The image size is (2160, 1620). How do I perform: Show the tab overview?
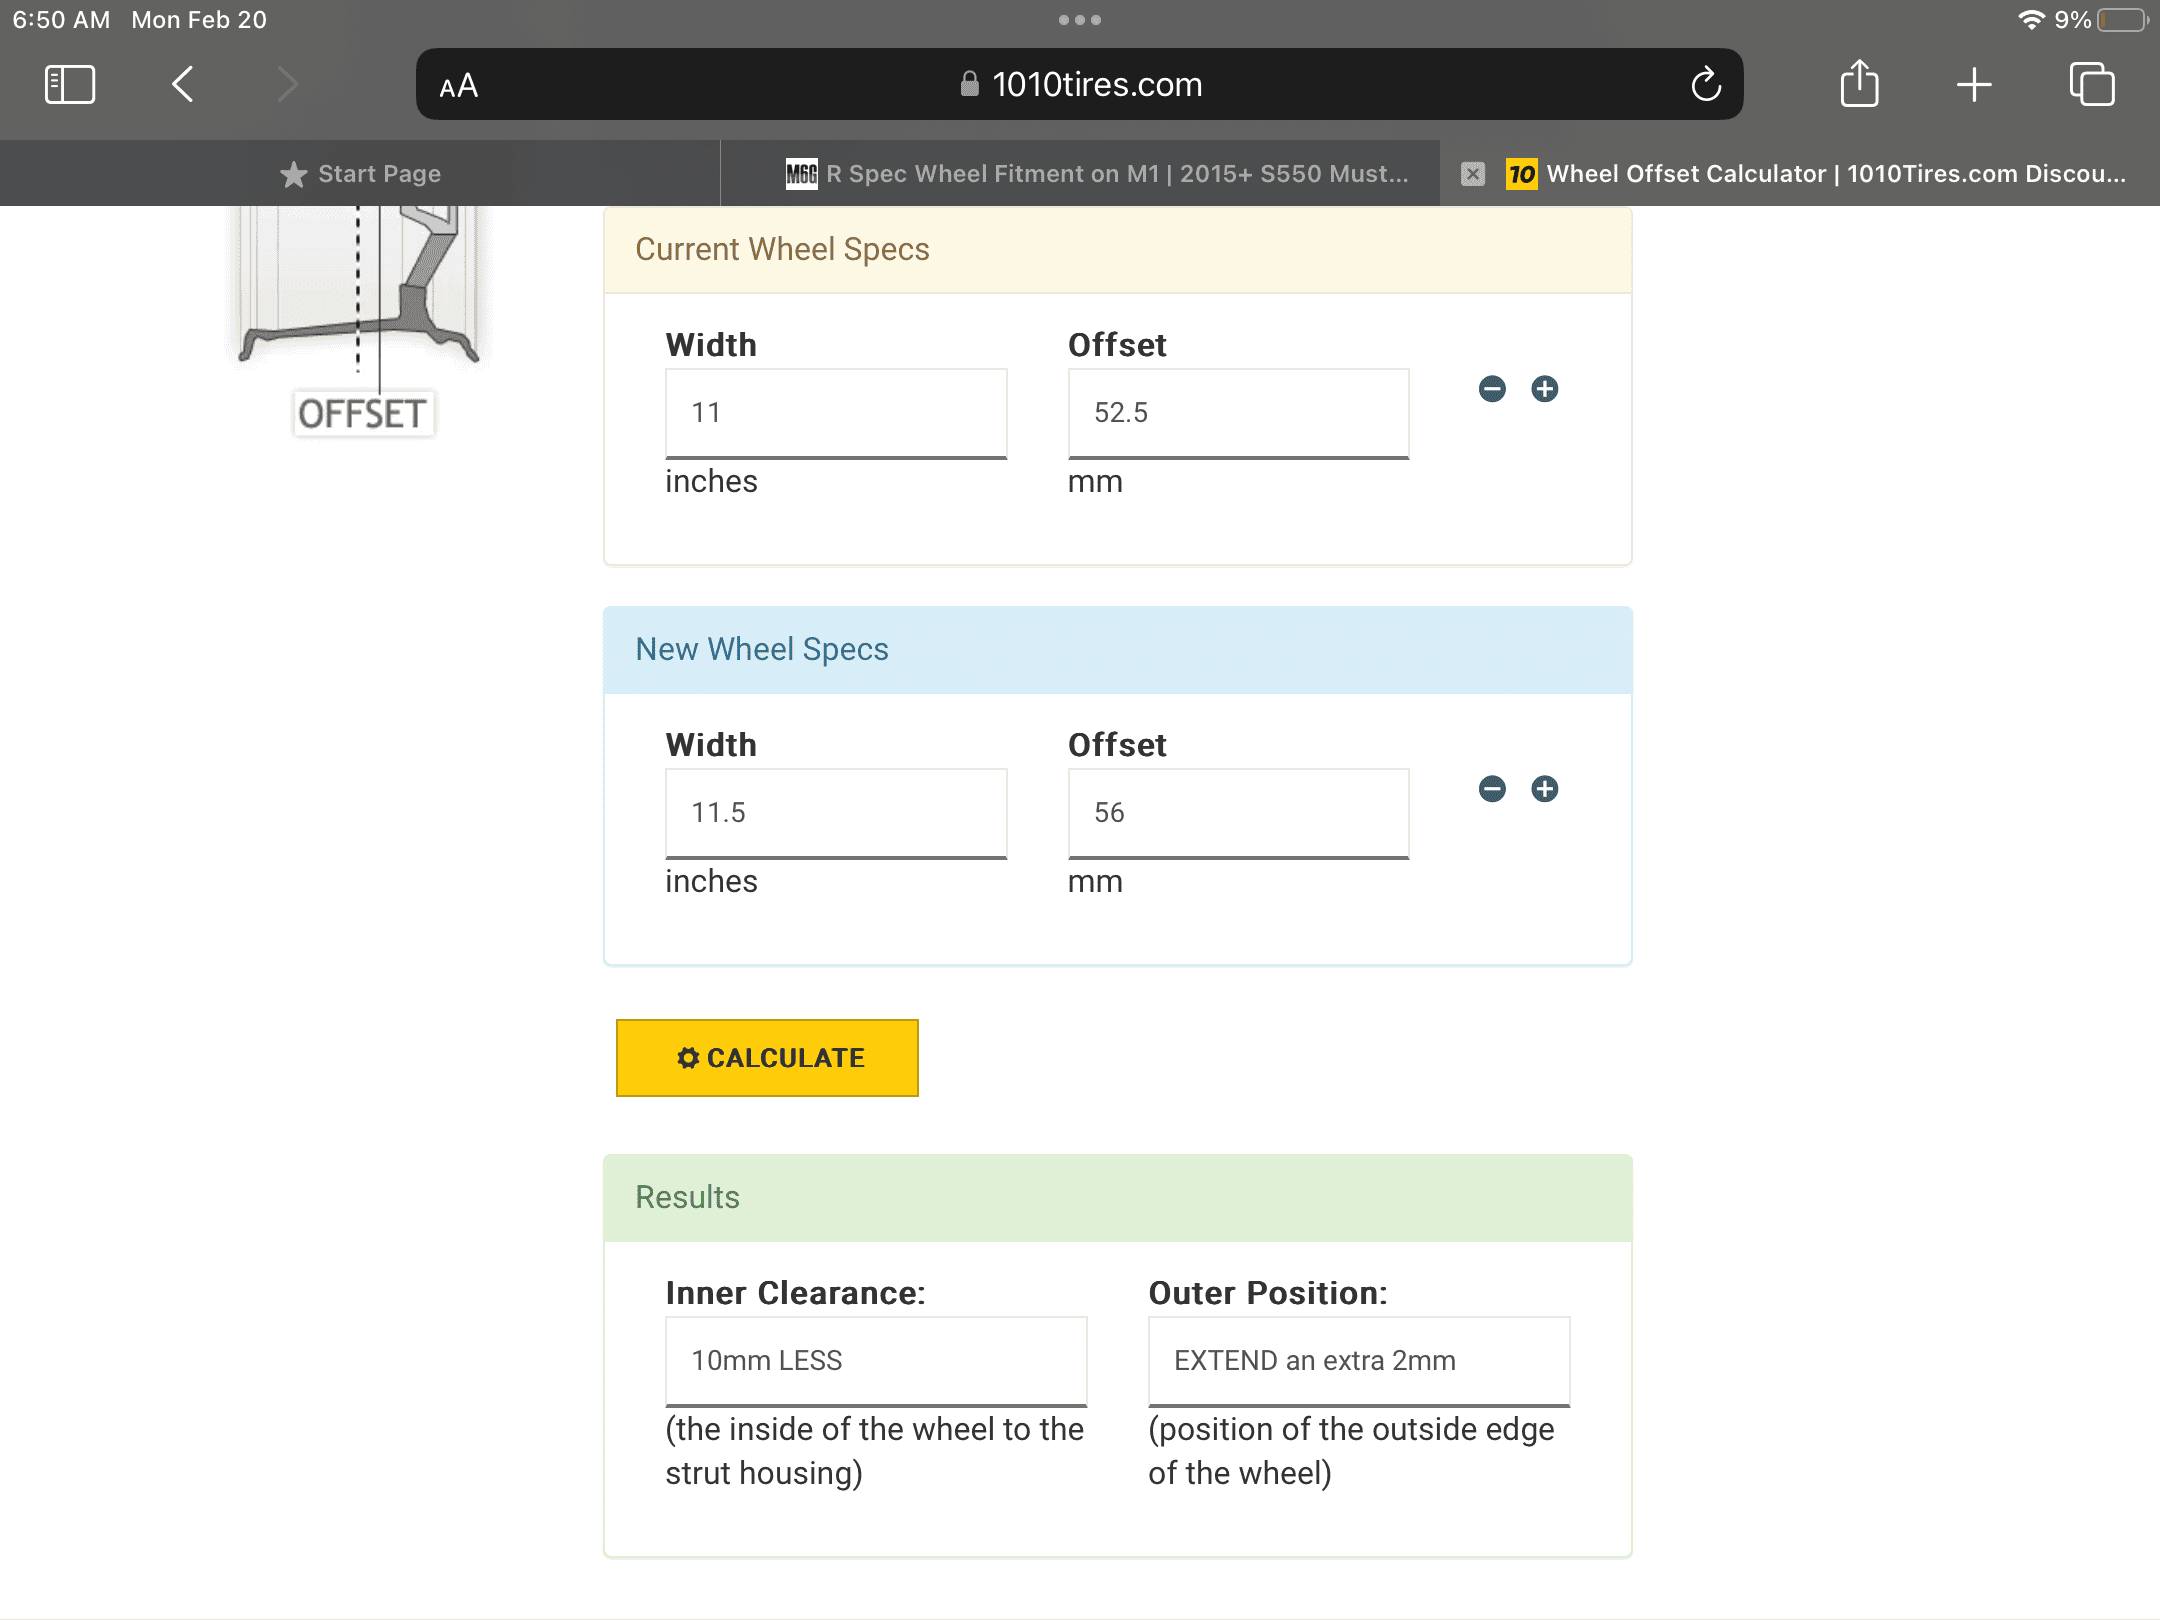tap(2092, 84)
